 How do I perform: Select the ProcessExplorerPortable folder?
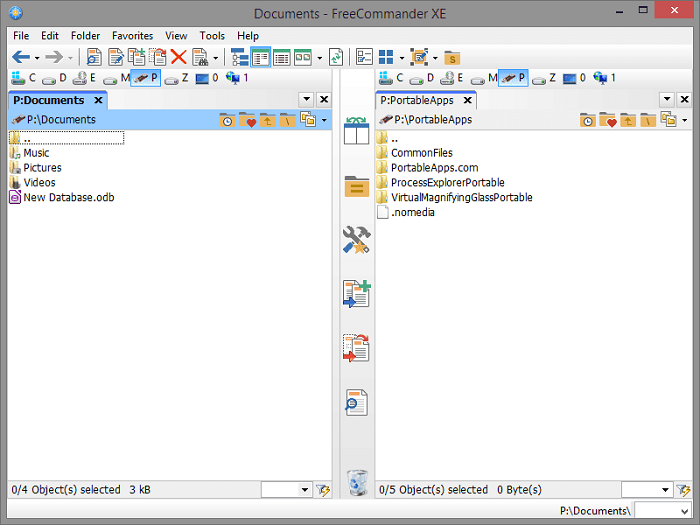[x=441, y=183]
